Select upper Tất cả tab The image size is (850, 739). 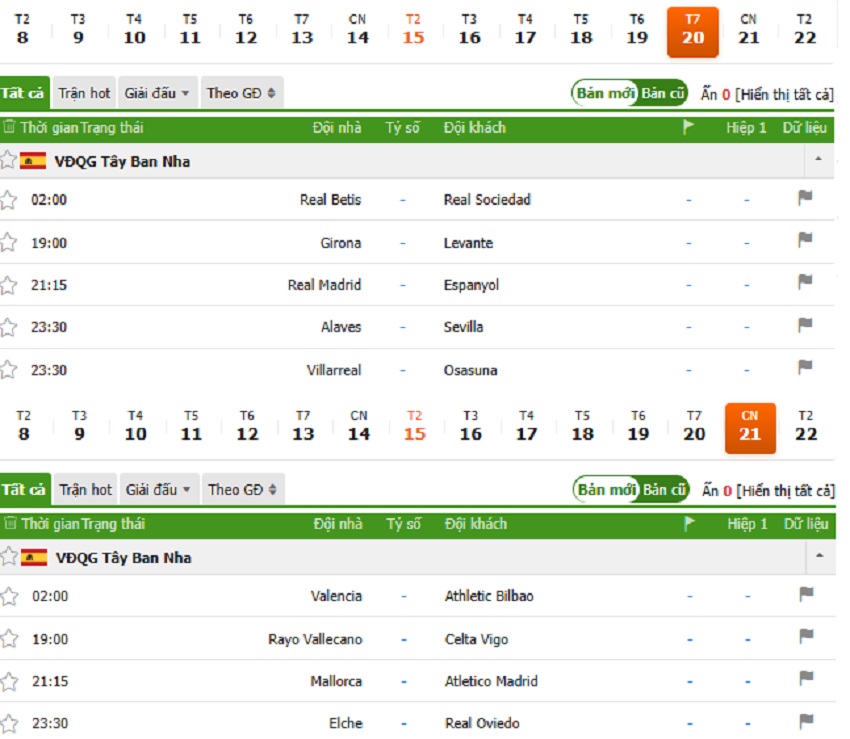(x=24, y=93)
